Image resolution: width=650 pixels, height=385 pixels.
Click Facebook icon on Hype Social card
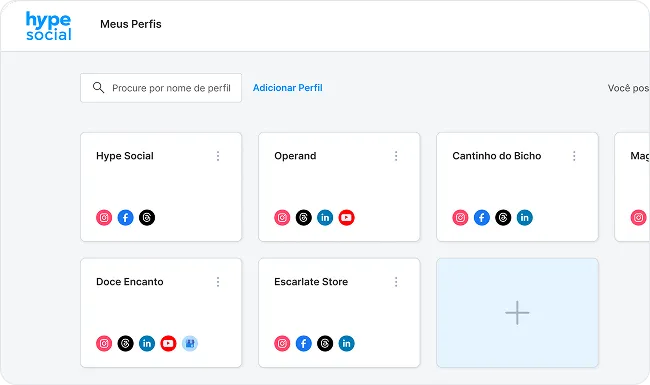tap(126, 218)
